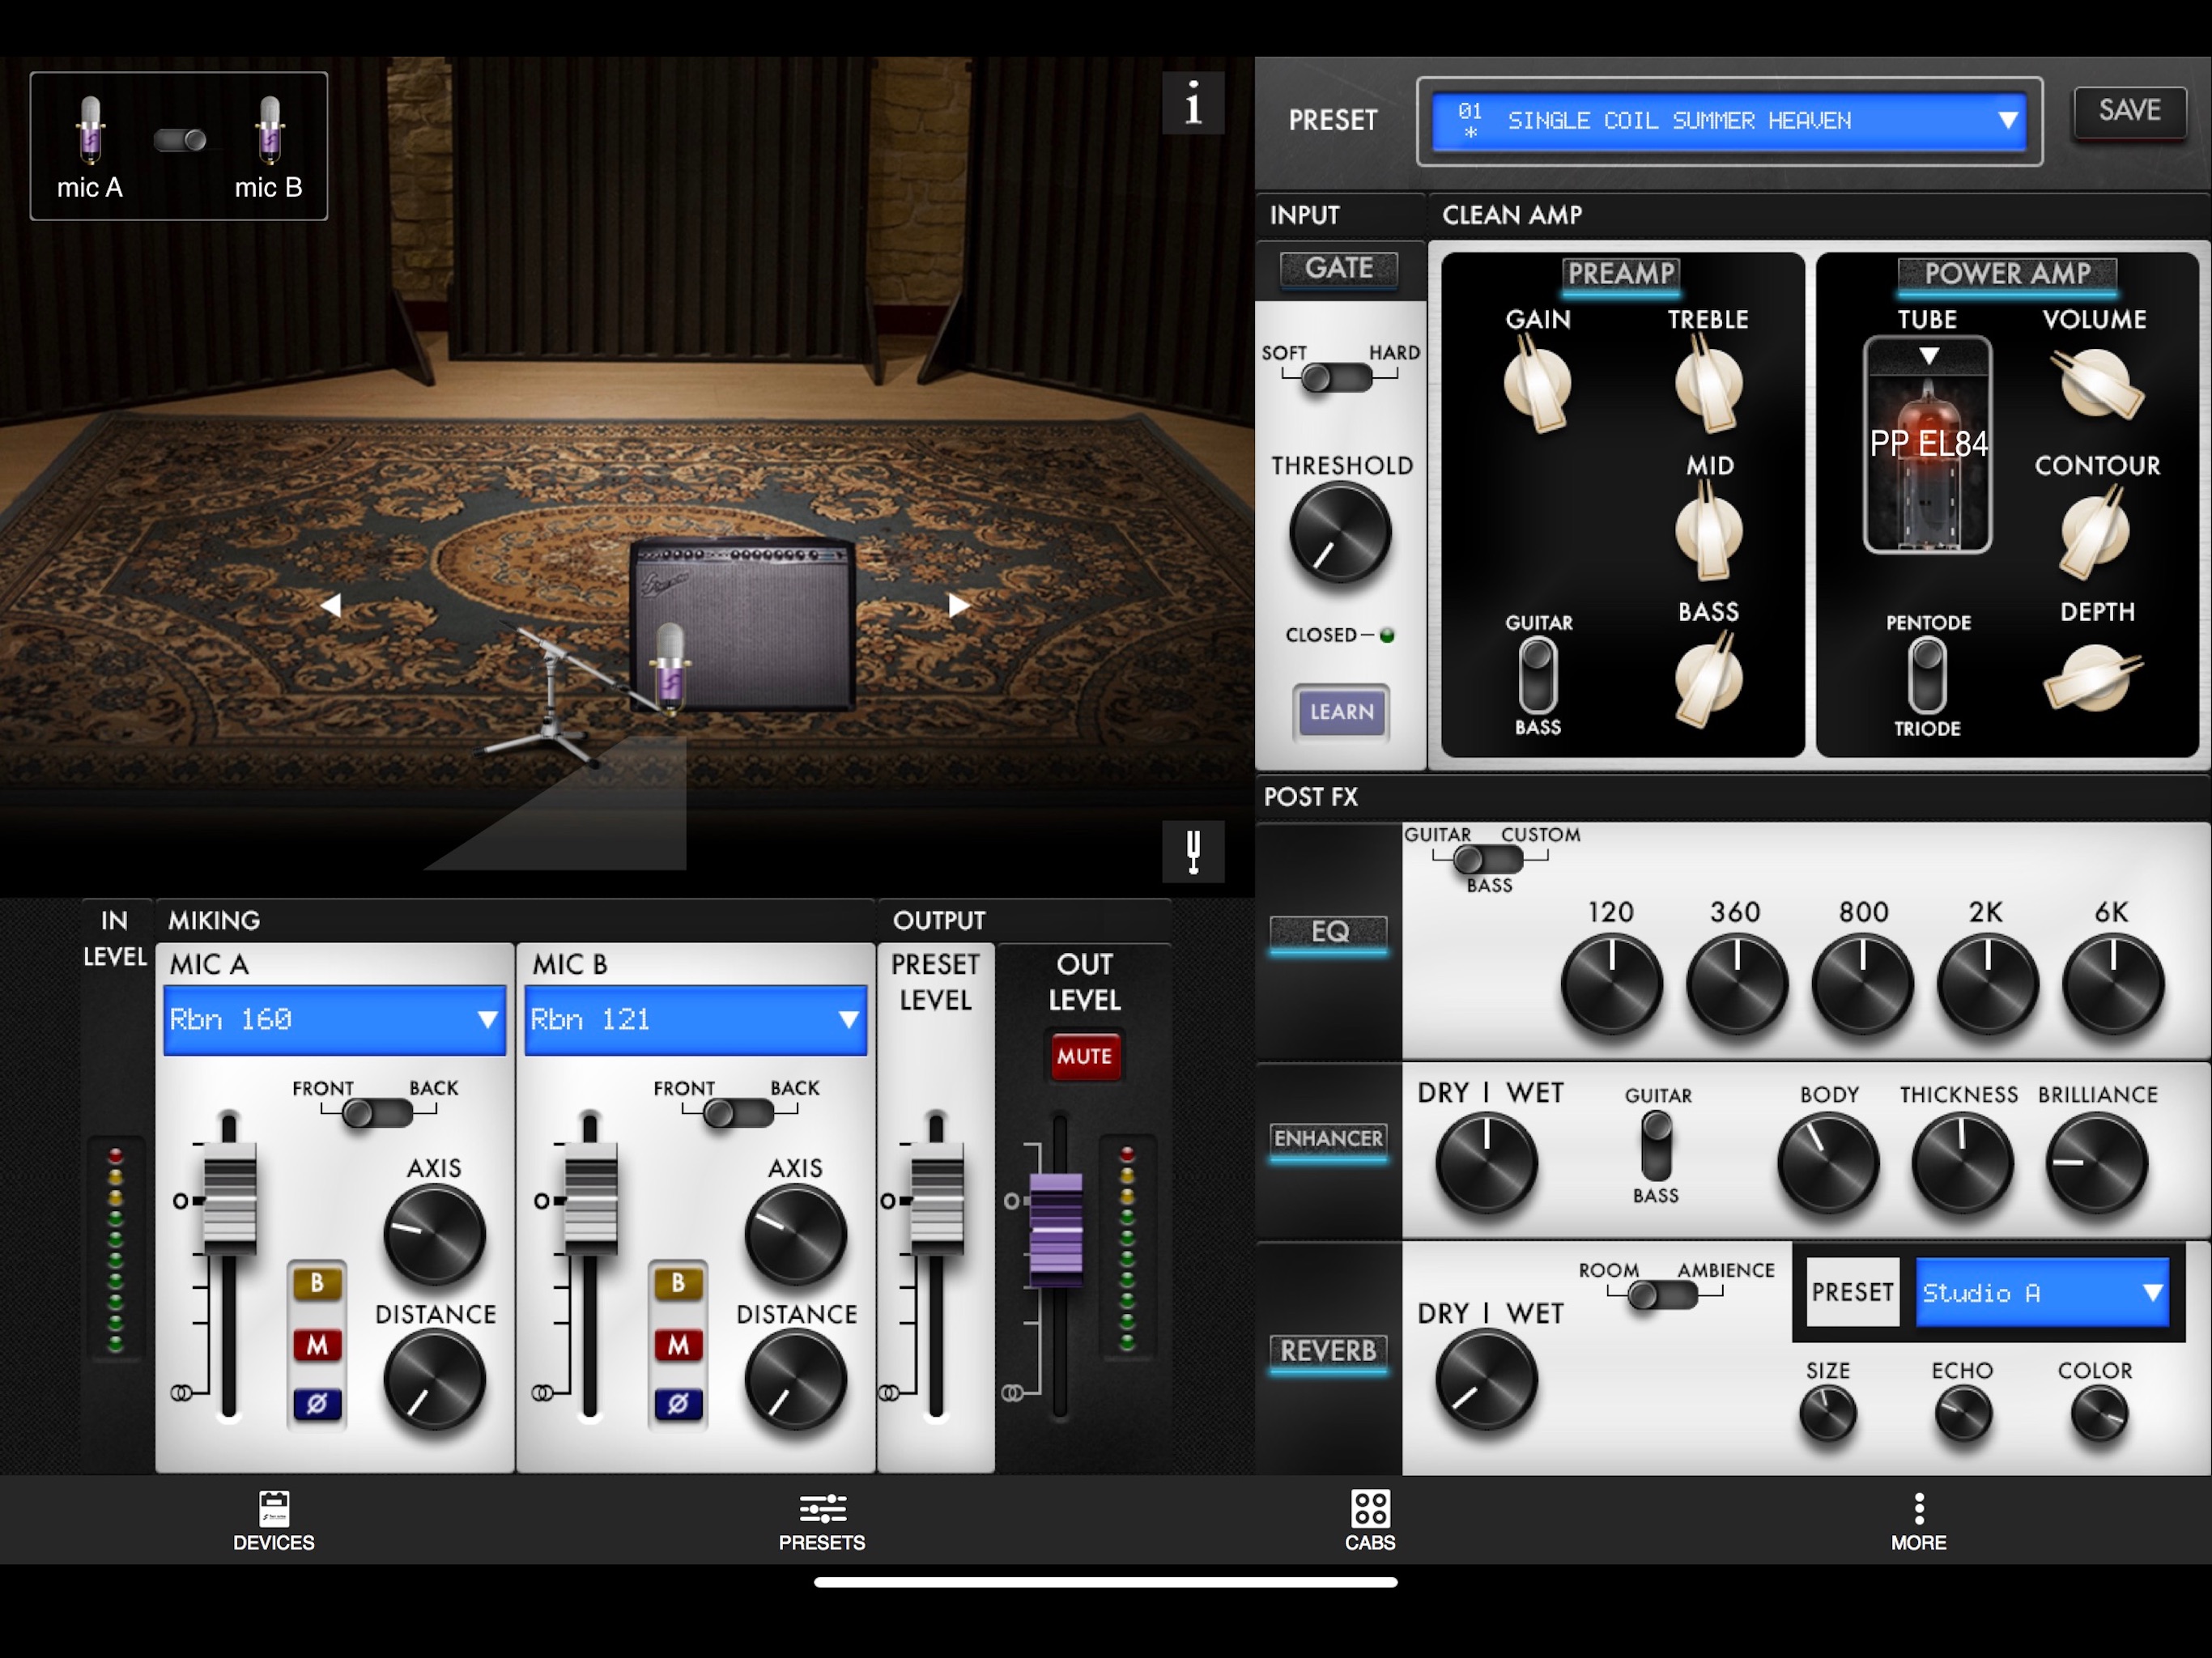Click the purple OUT LEVEL fader
This screenshot has width=2212, height=1658.
point(1056,1228)
